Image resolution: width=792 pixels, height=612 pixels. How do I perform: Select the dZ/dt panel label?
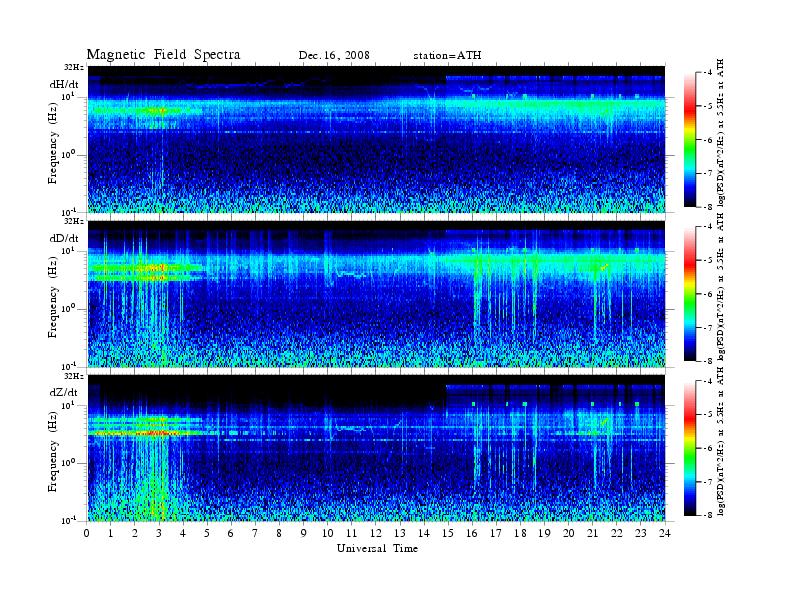[64, 392]
